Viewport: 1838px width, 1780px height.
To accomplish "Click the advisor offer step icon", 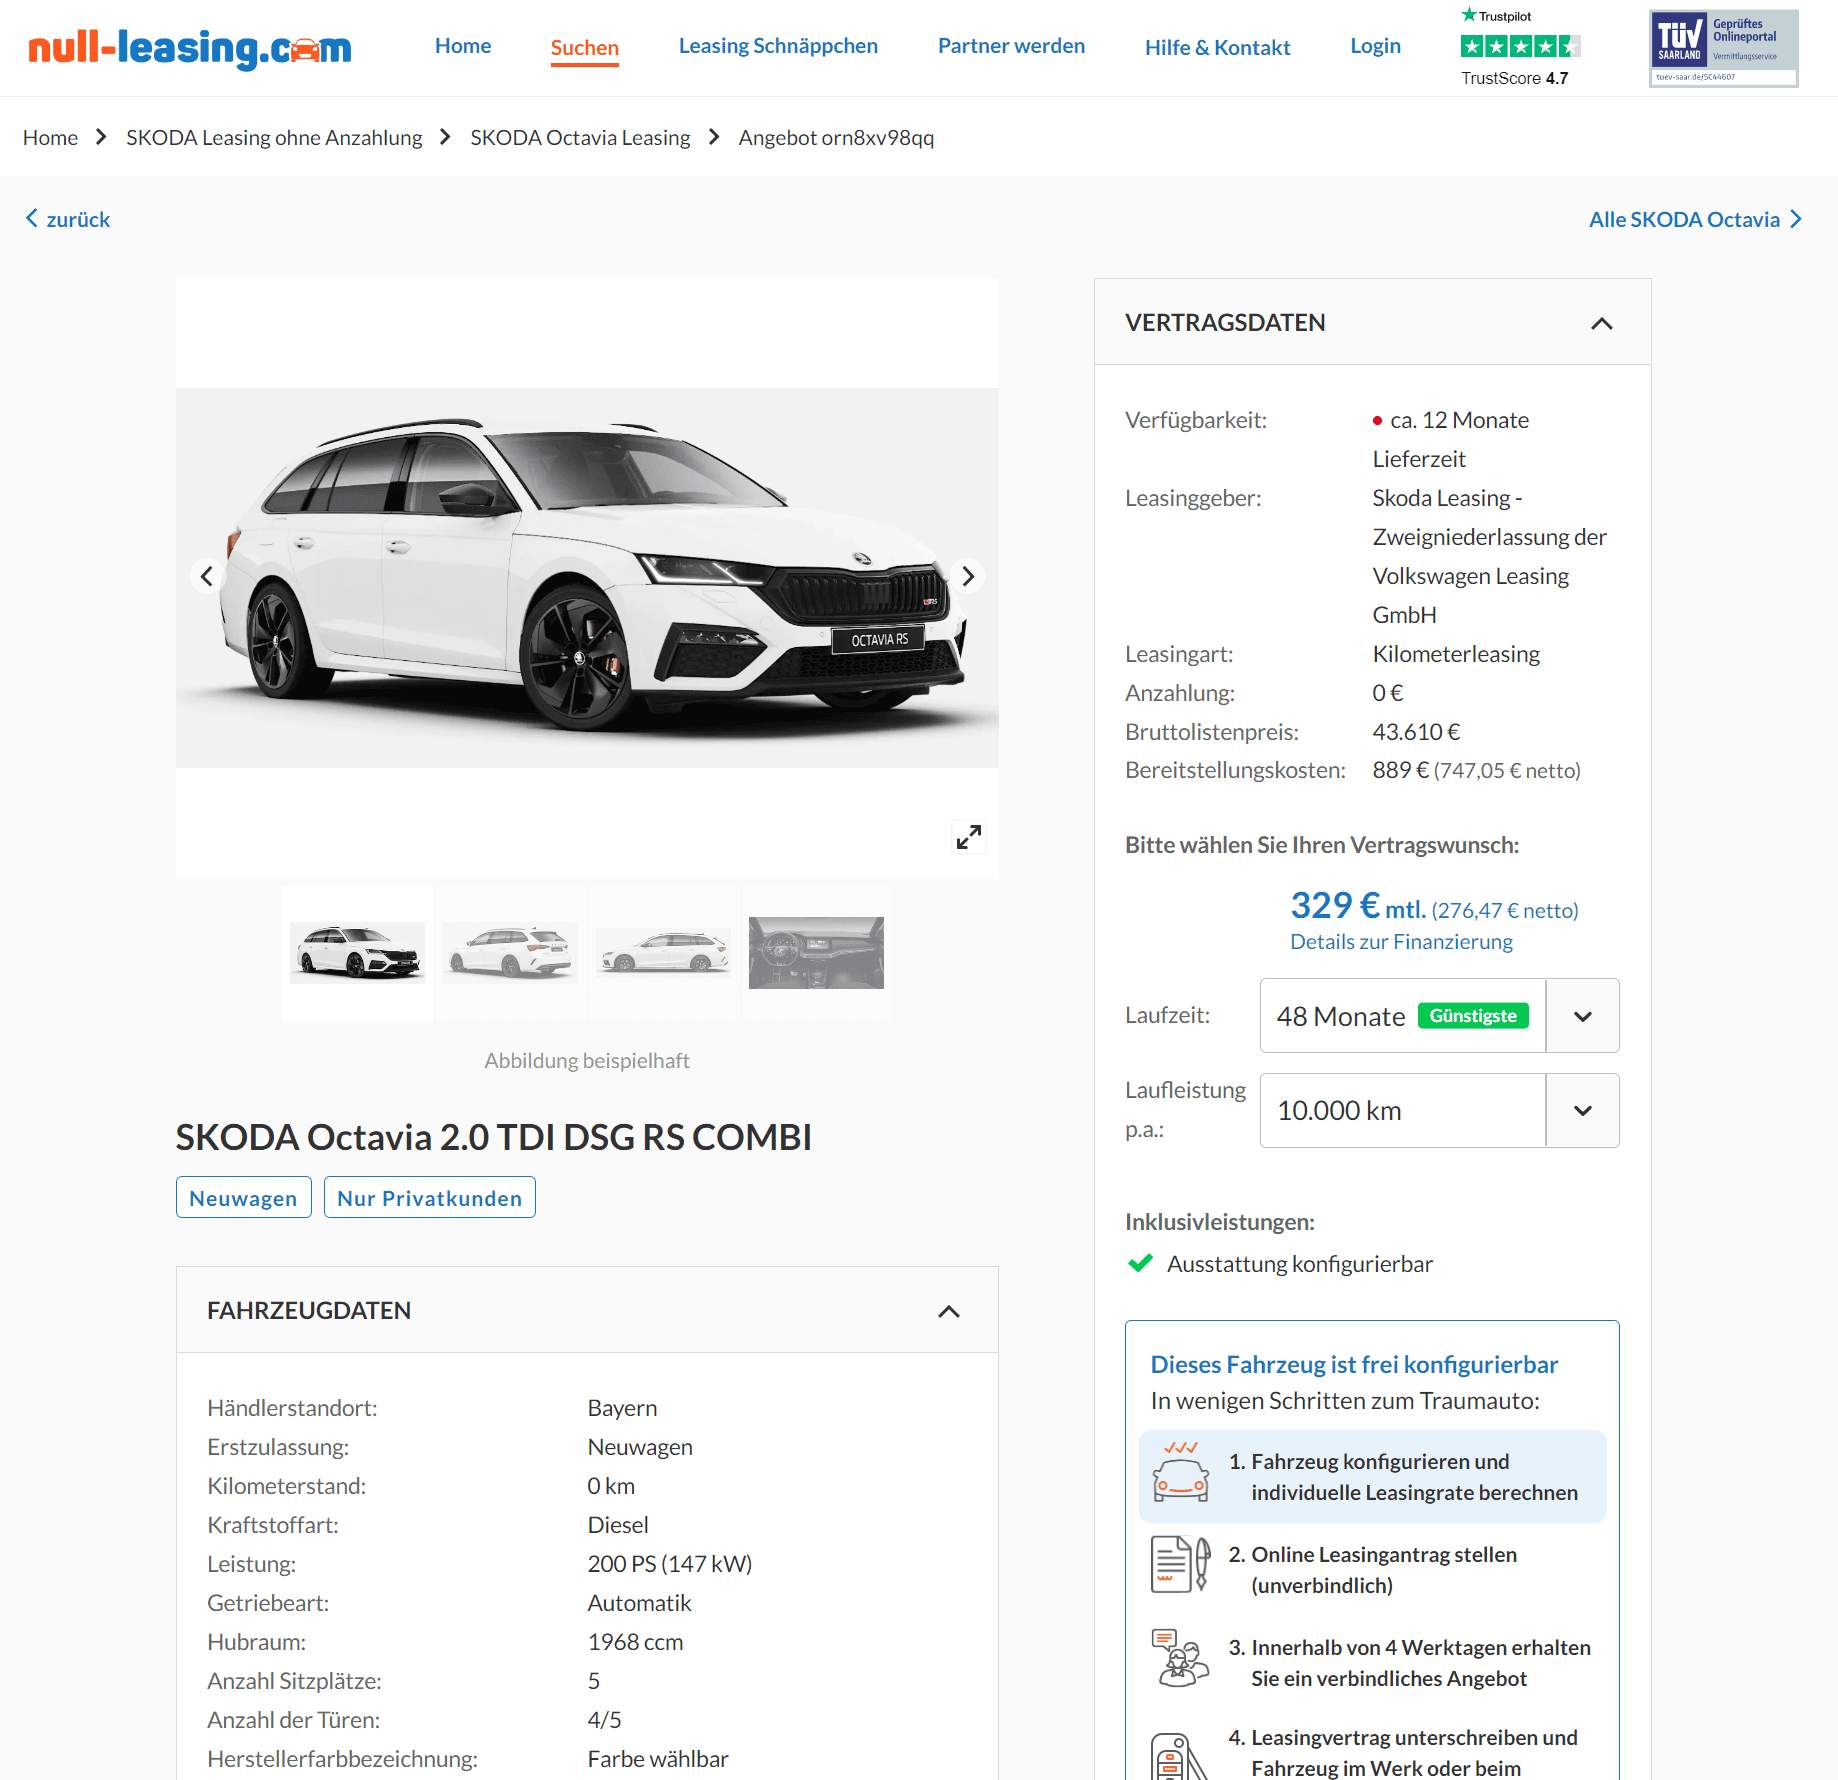I will point(1181,1658).
